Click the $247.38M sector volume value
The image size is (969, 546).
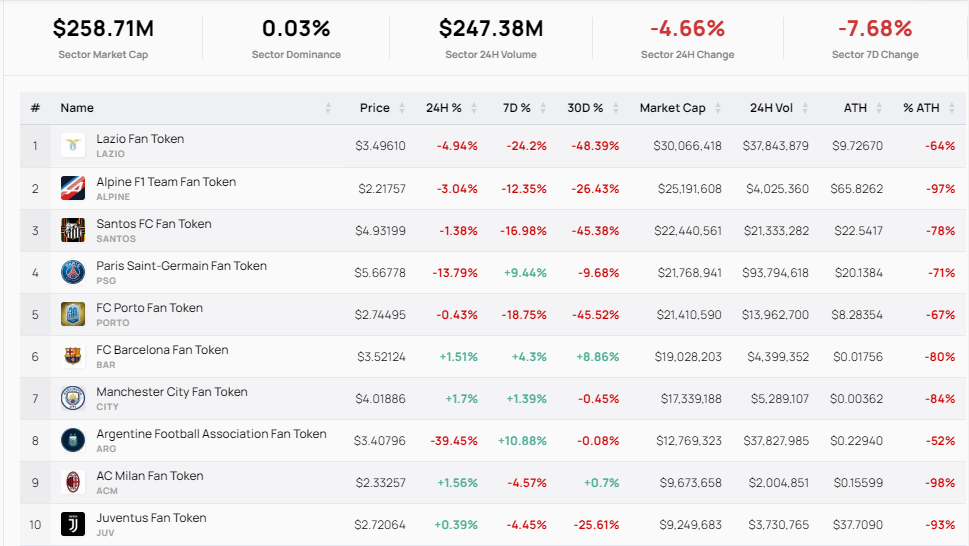point(491,28)
